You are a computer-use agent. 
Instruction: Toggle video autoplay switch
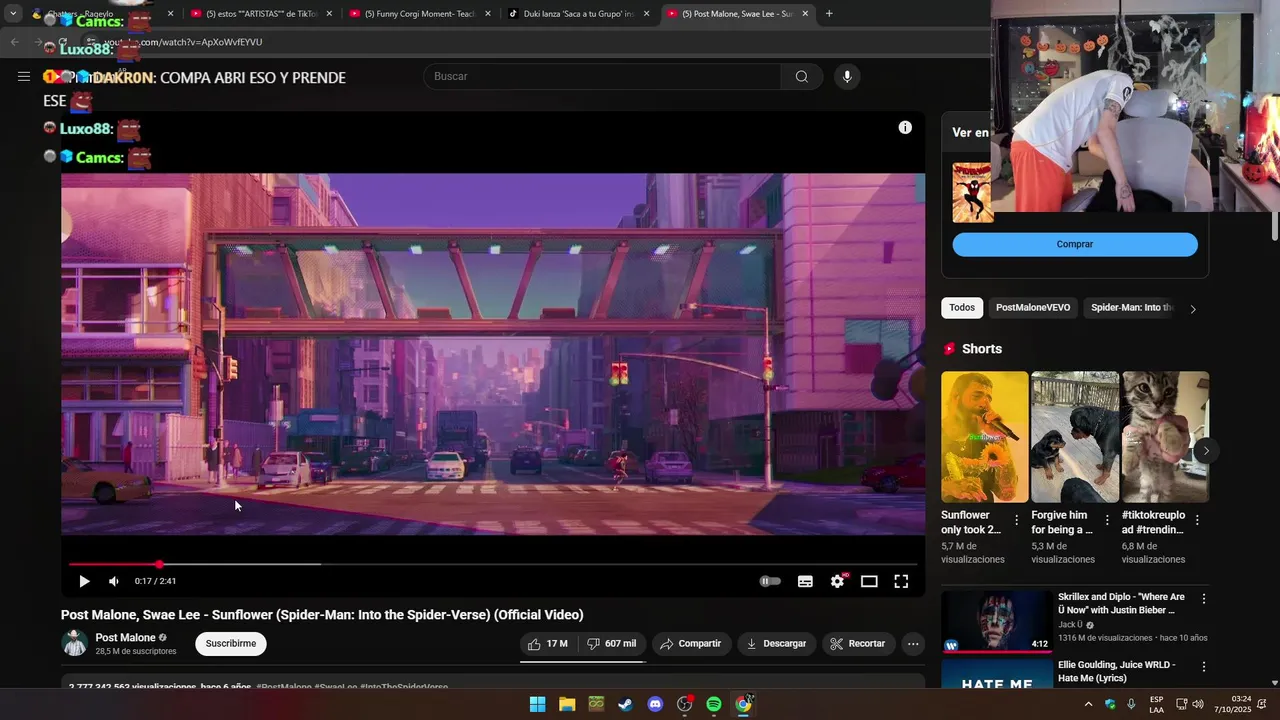pyautogui.click(x=770, y=581)
